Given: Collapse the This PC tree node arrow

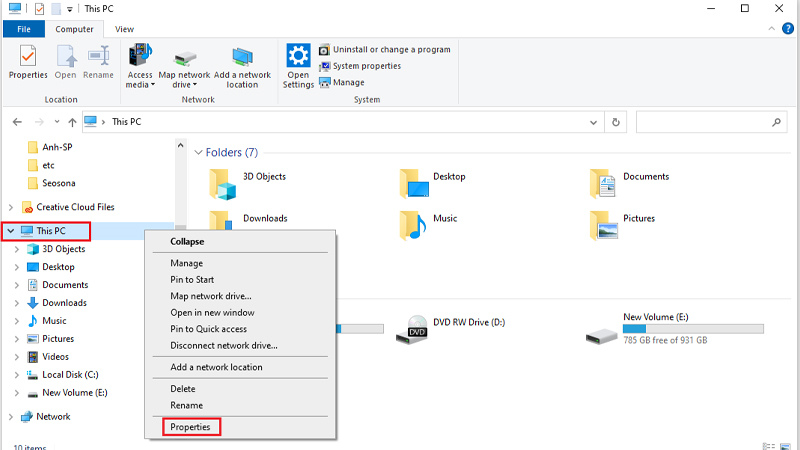Looking at the screenshot, I should point(10,231).
